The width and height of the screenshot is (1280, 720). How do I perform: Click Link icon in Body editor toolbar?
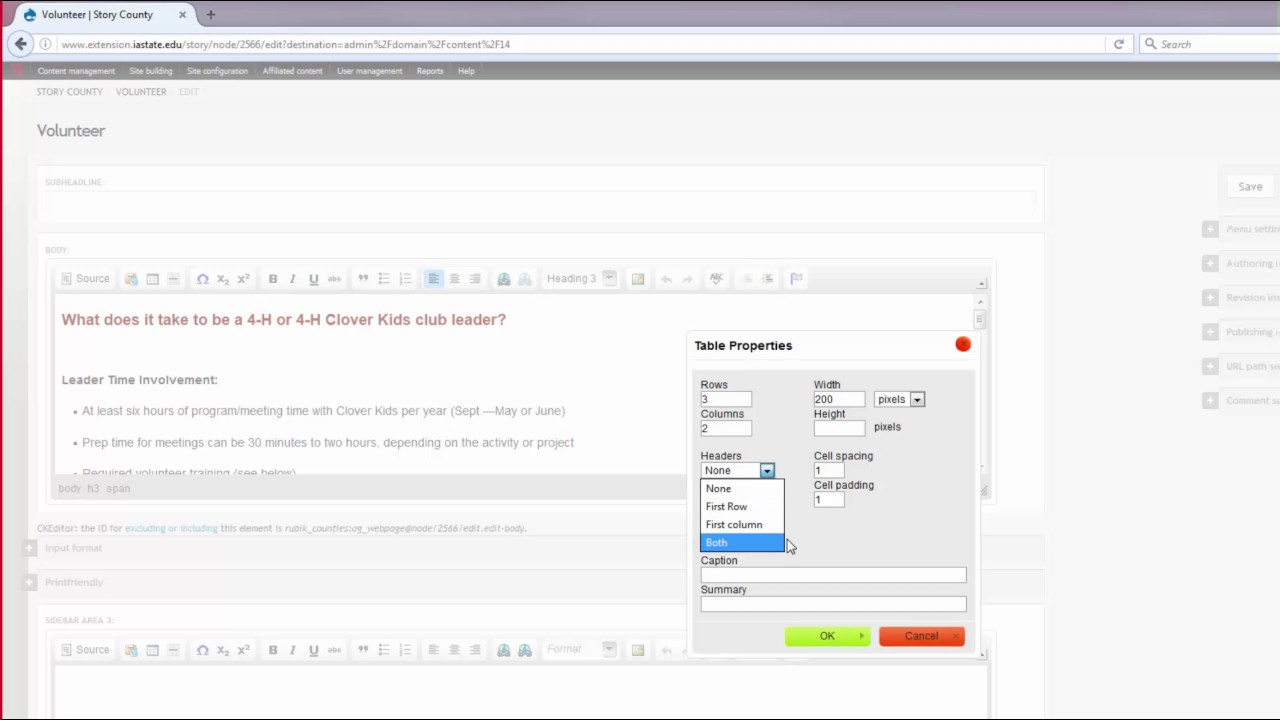coord(504,279)
